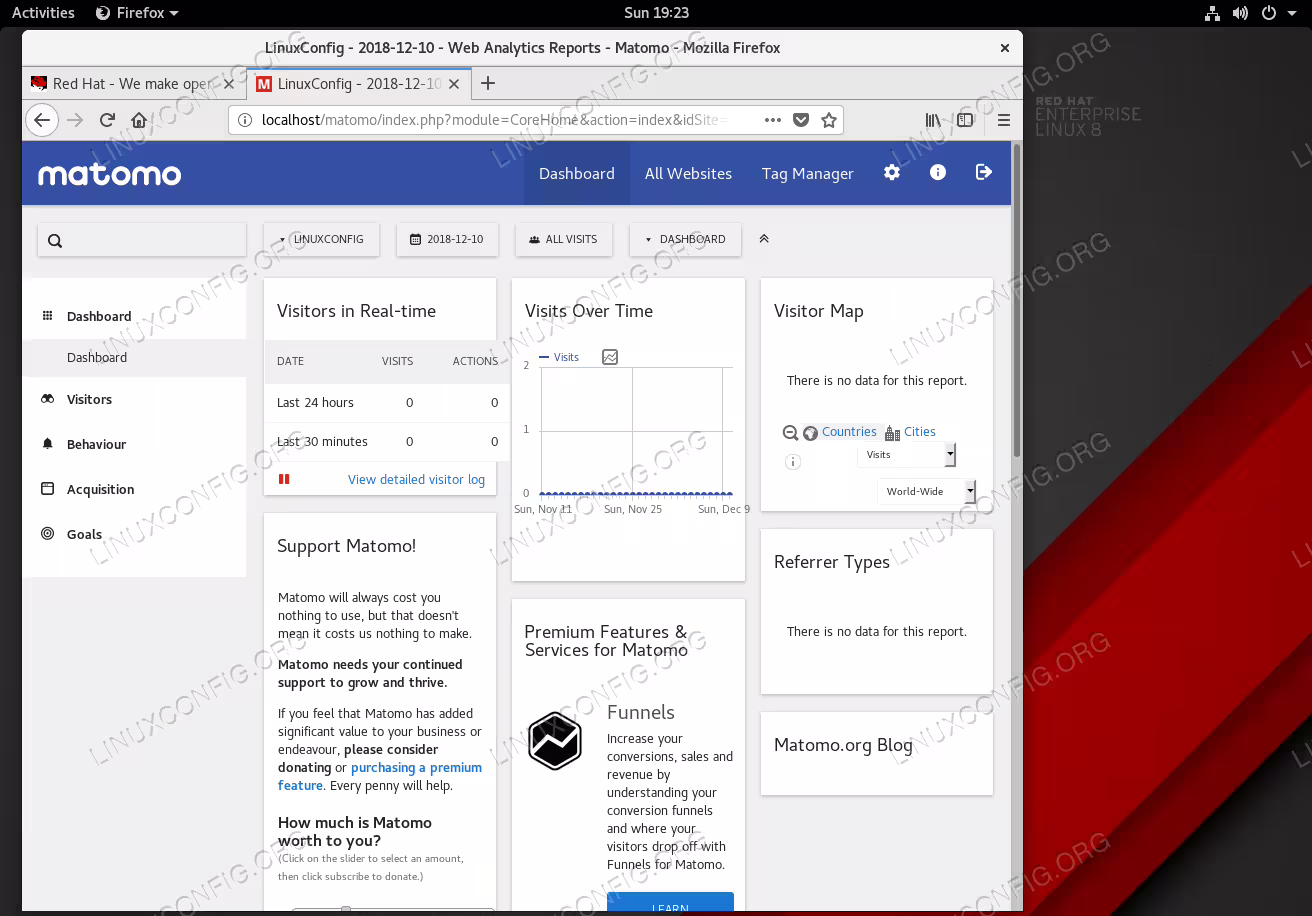
Task: Open the Firefox application menu in top bar
Action: [137, 13]
